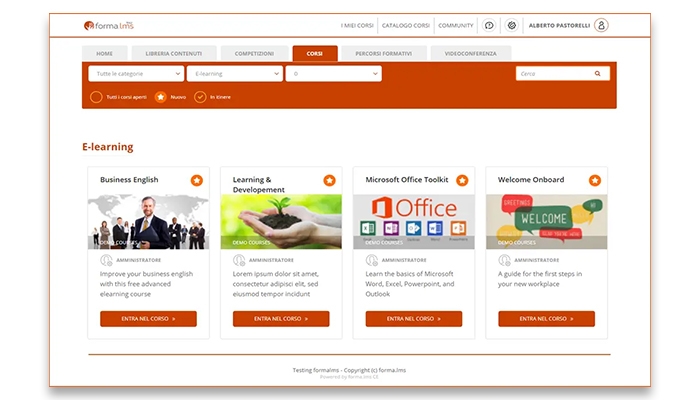This screenshot has height=400, width=700.
Task: Open the 'Tutte le categorie' dropdown
Action: 136,74
